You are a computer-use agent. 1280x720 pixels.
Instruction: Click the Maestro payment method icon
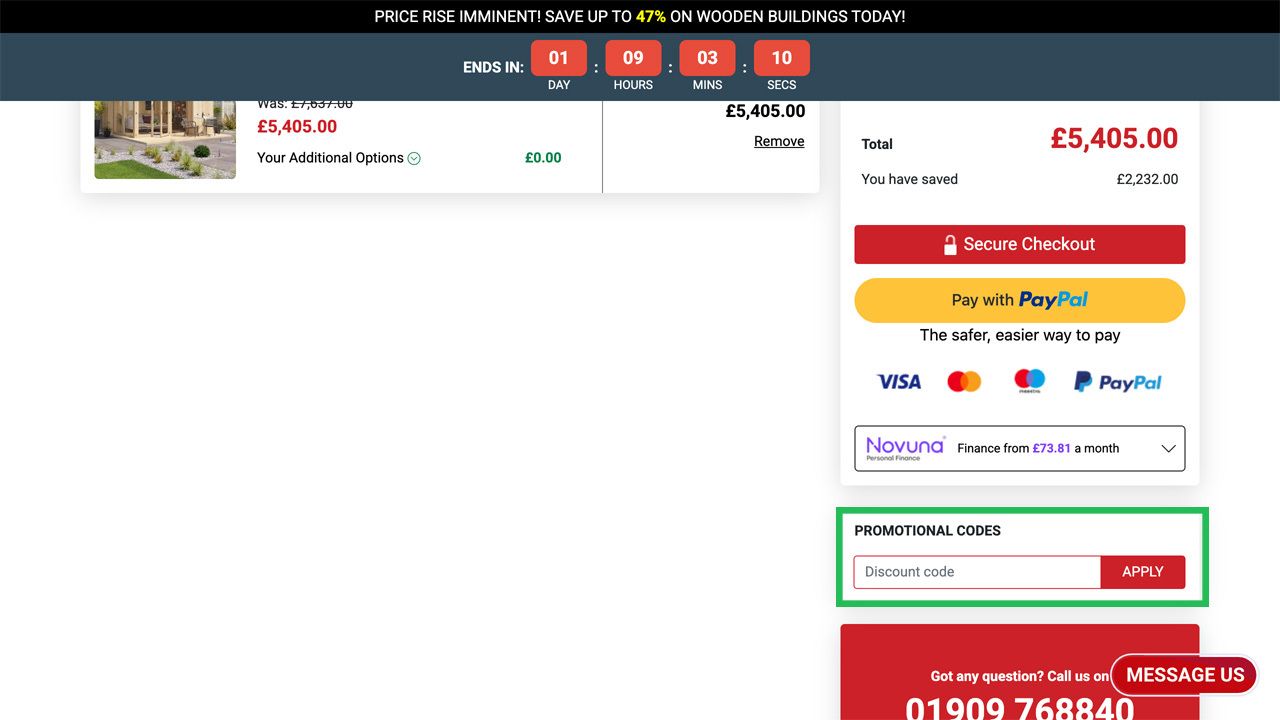pyautogui.click(x=1029, y=381)
